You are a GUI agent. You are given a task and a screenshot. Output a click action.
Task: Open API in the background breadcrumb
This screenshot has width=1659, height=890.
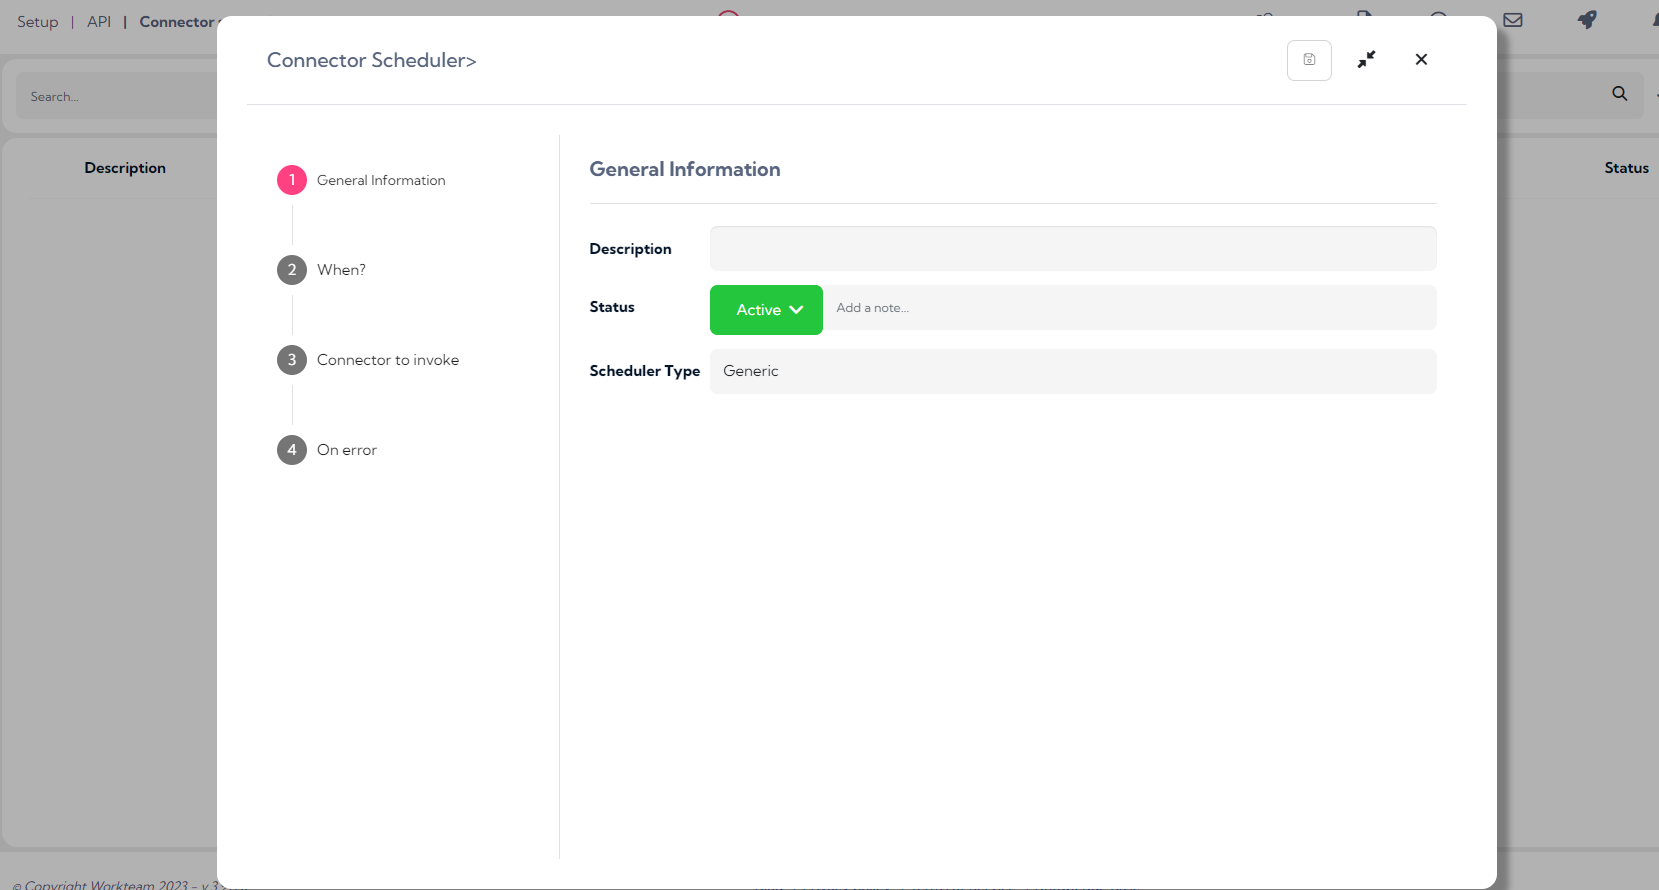click(99, 22)
